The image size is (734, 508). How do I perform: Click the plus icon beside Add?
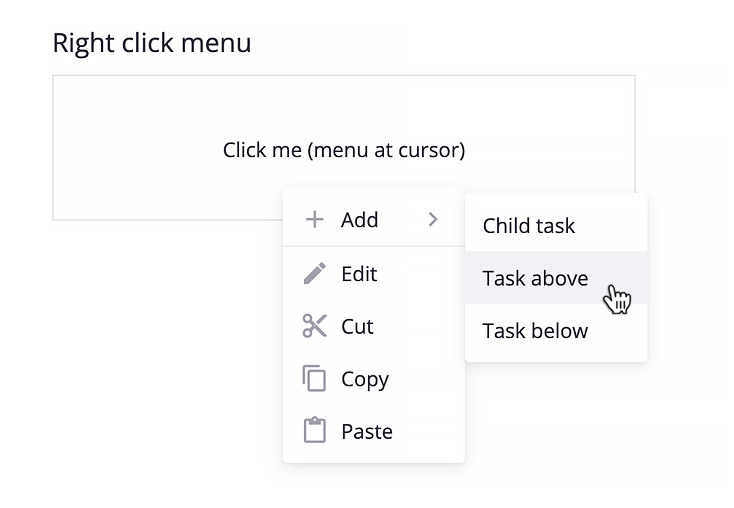(315, 220)
